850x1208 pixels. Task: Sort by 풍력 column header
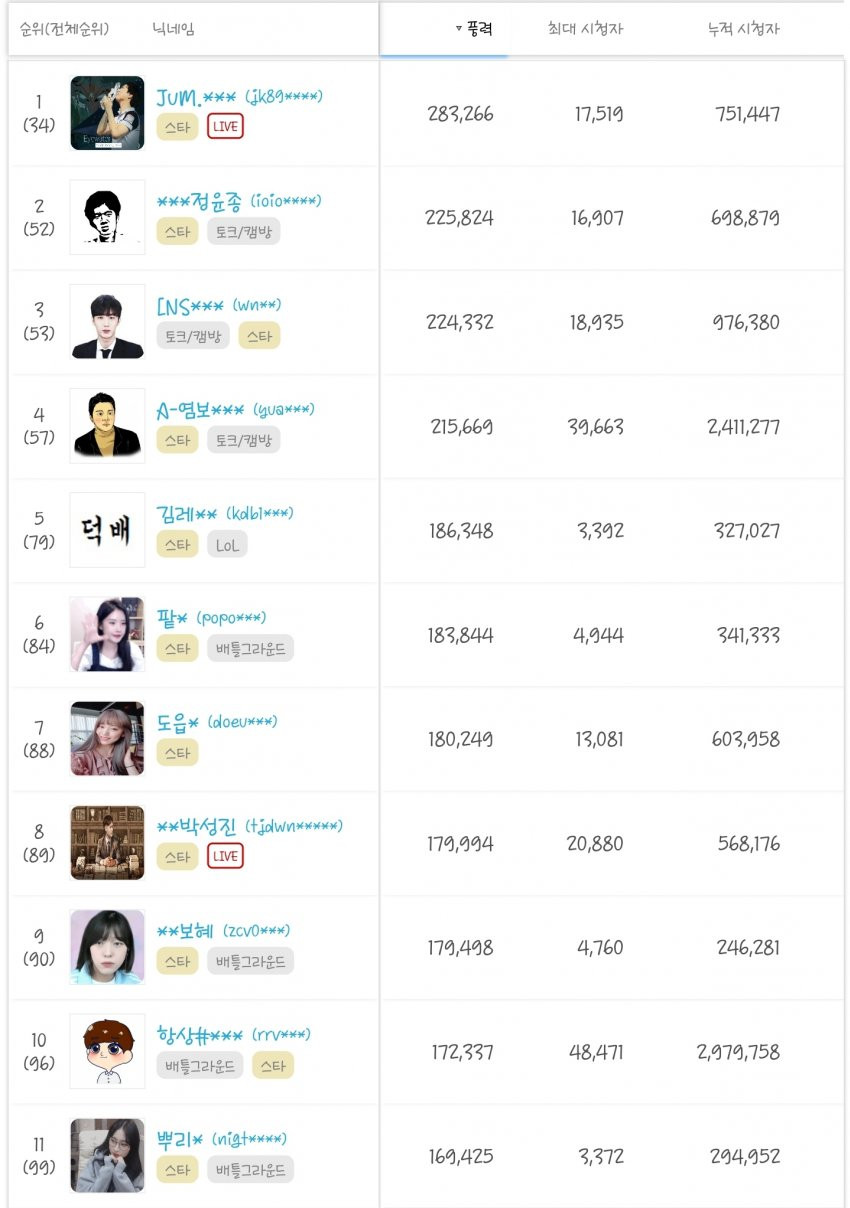tap(474, 29)
